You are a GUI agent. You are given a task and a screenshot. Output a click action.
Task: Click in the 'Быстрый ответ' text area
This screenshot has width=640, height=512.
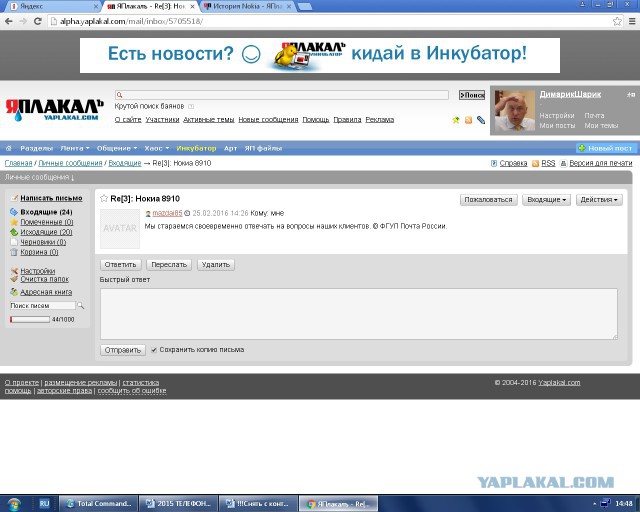click(x=358, y=313)
